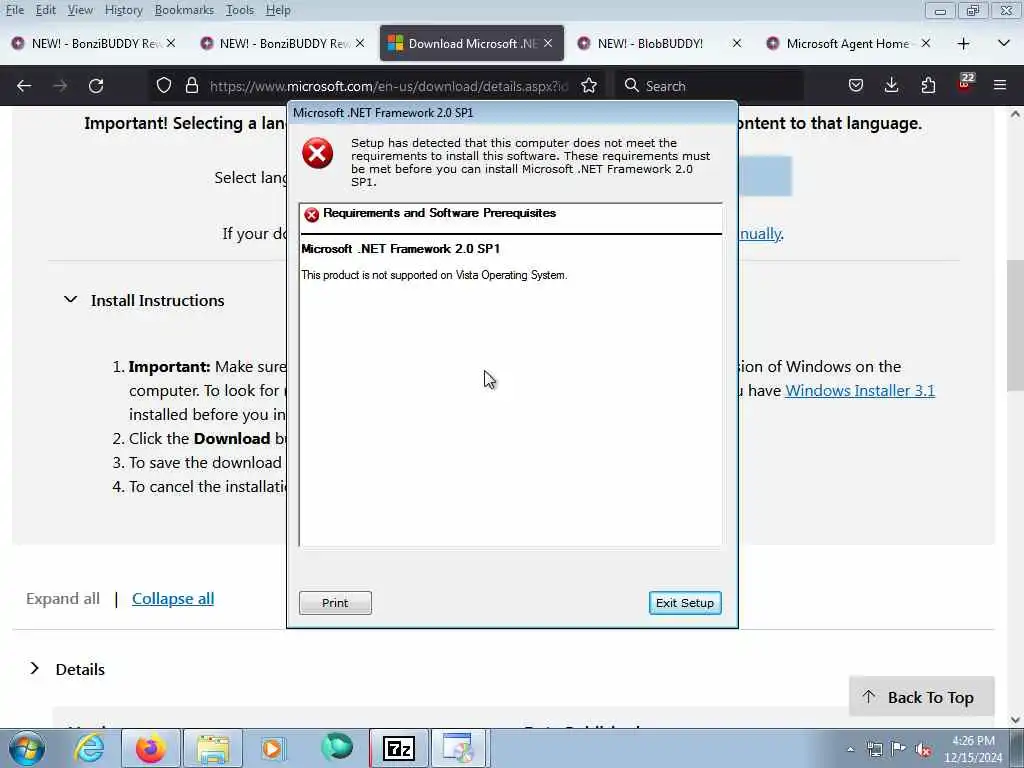
Task: Open the Tools menu
Action: 240,10
